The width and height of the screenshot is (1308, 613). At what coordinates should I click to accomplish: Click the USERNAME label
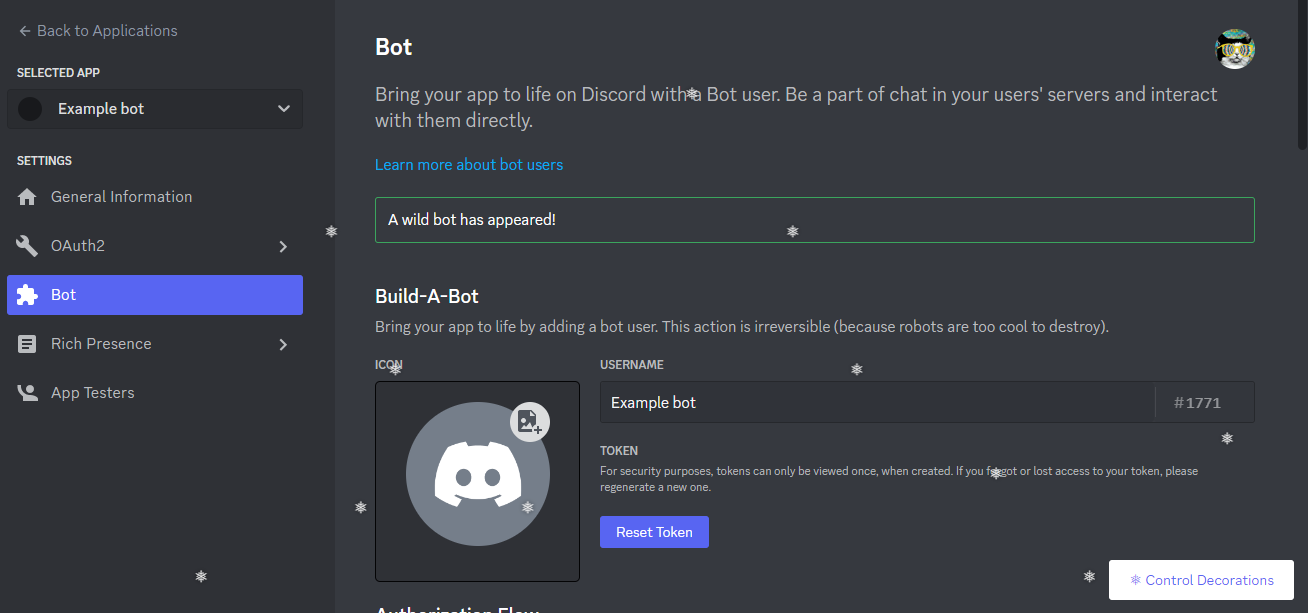[x=632, y=365]
